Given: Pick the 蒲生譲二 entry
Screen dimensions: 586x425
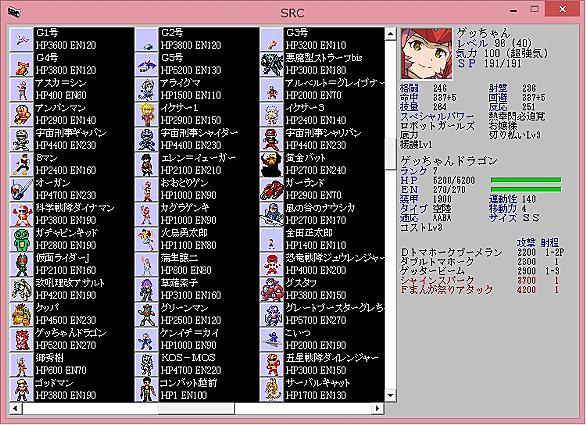Looking at the screenshot, I should [197, 265].
